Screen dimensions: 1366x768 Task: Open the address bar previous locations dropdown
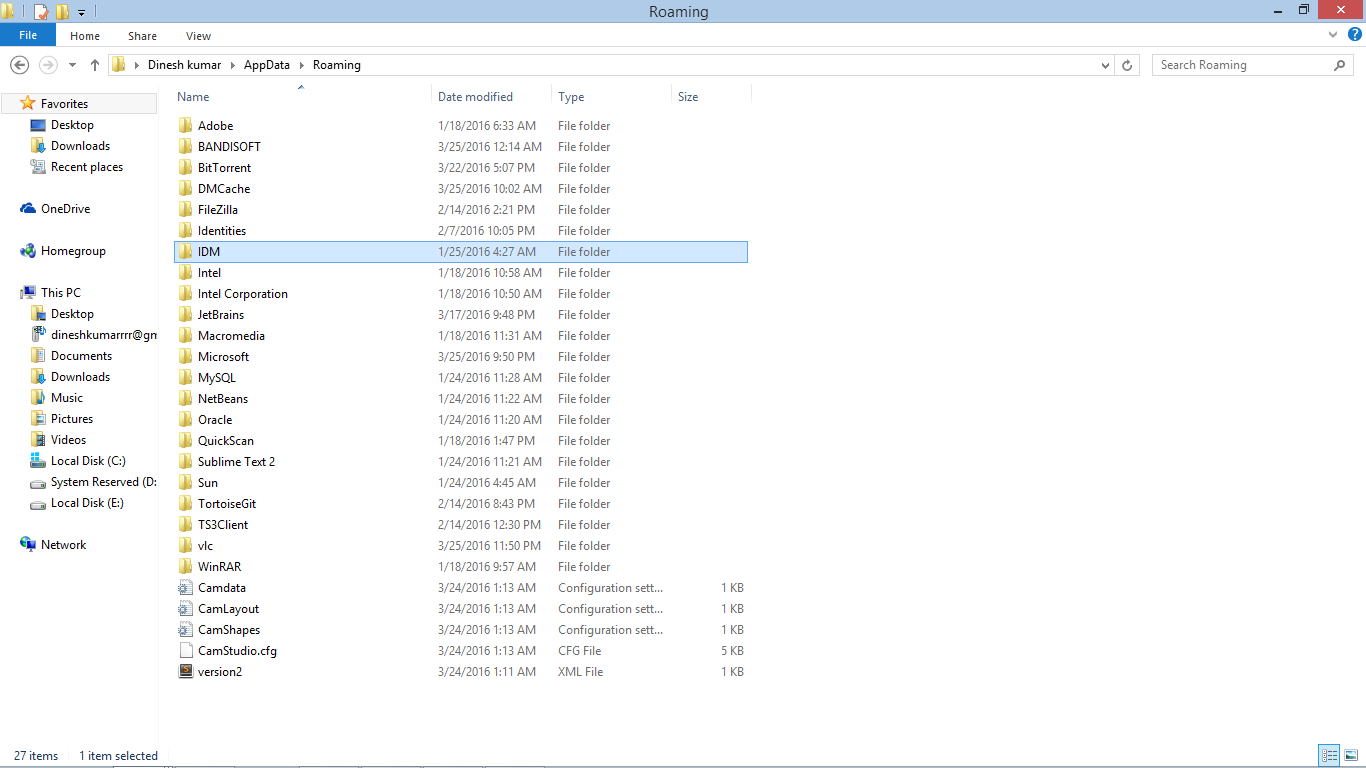click(x=1106, y=65)
